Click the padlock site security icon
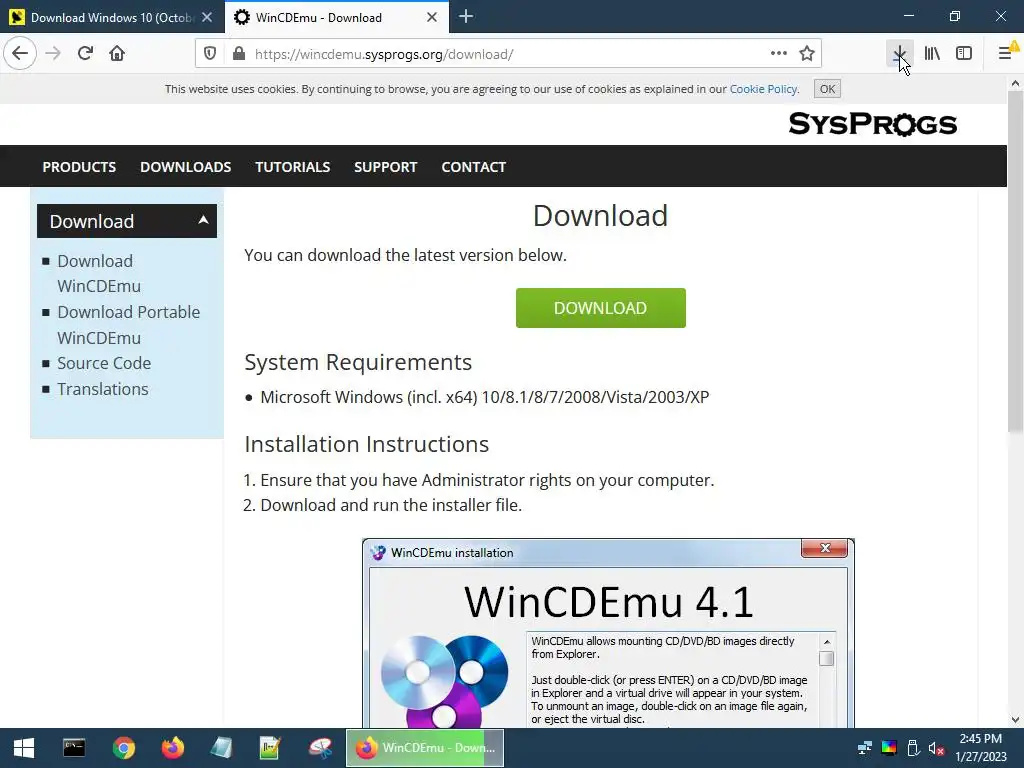Viewport: 1024px width, 768px height. click(x=239, y=54)
